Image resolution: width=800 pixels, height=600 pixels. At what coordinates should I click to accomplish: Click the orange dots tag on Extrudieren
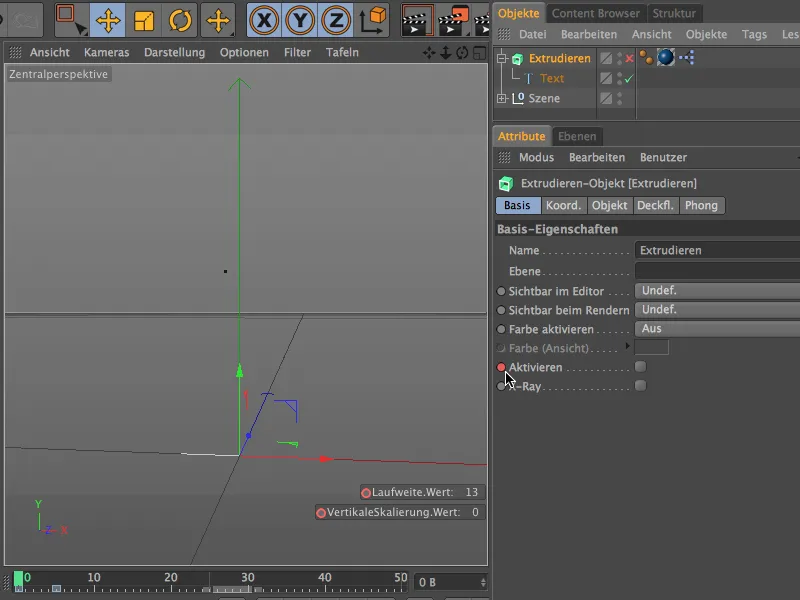646,58
